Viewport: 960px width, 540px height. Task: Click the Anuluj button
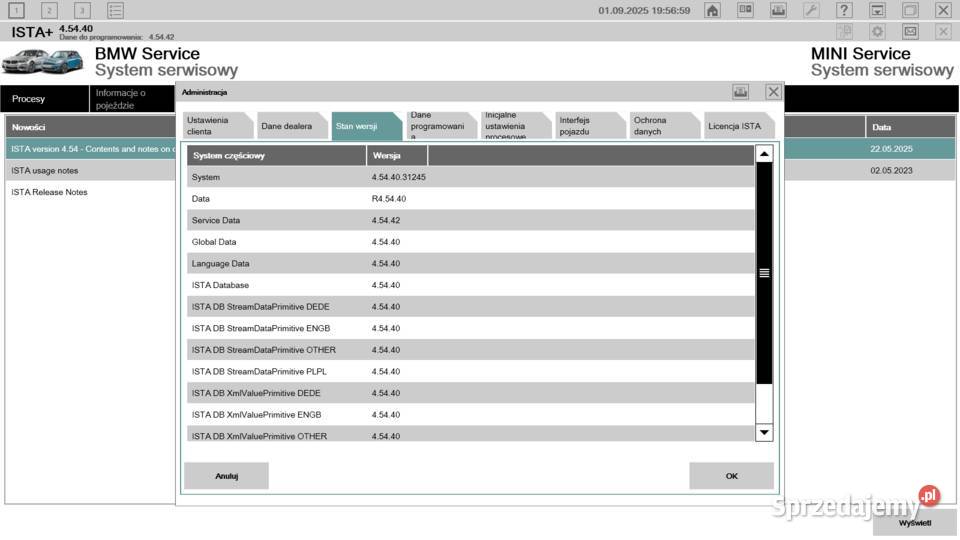click(227, 476)
